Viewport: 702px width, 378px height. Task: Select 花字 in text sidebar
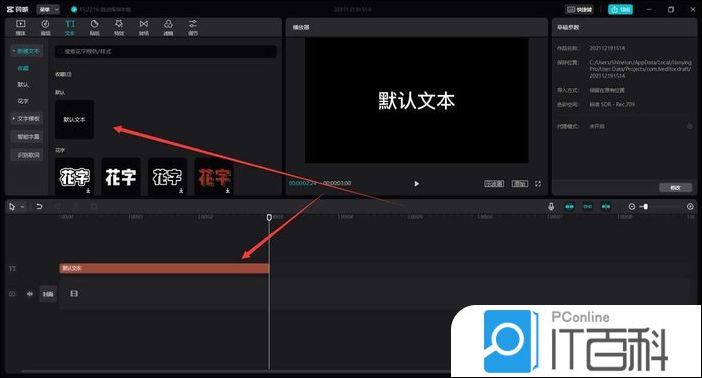click(23, 101)
